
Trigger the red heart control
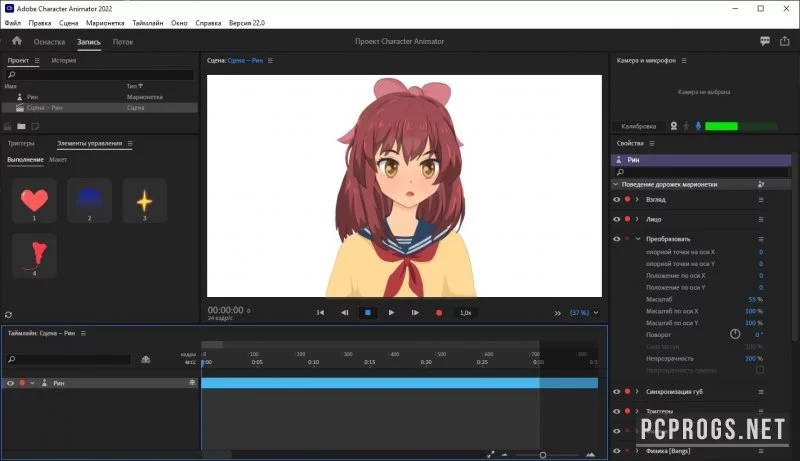tap(34, 200)
